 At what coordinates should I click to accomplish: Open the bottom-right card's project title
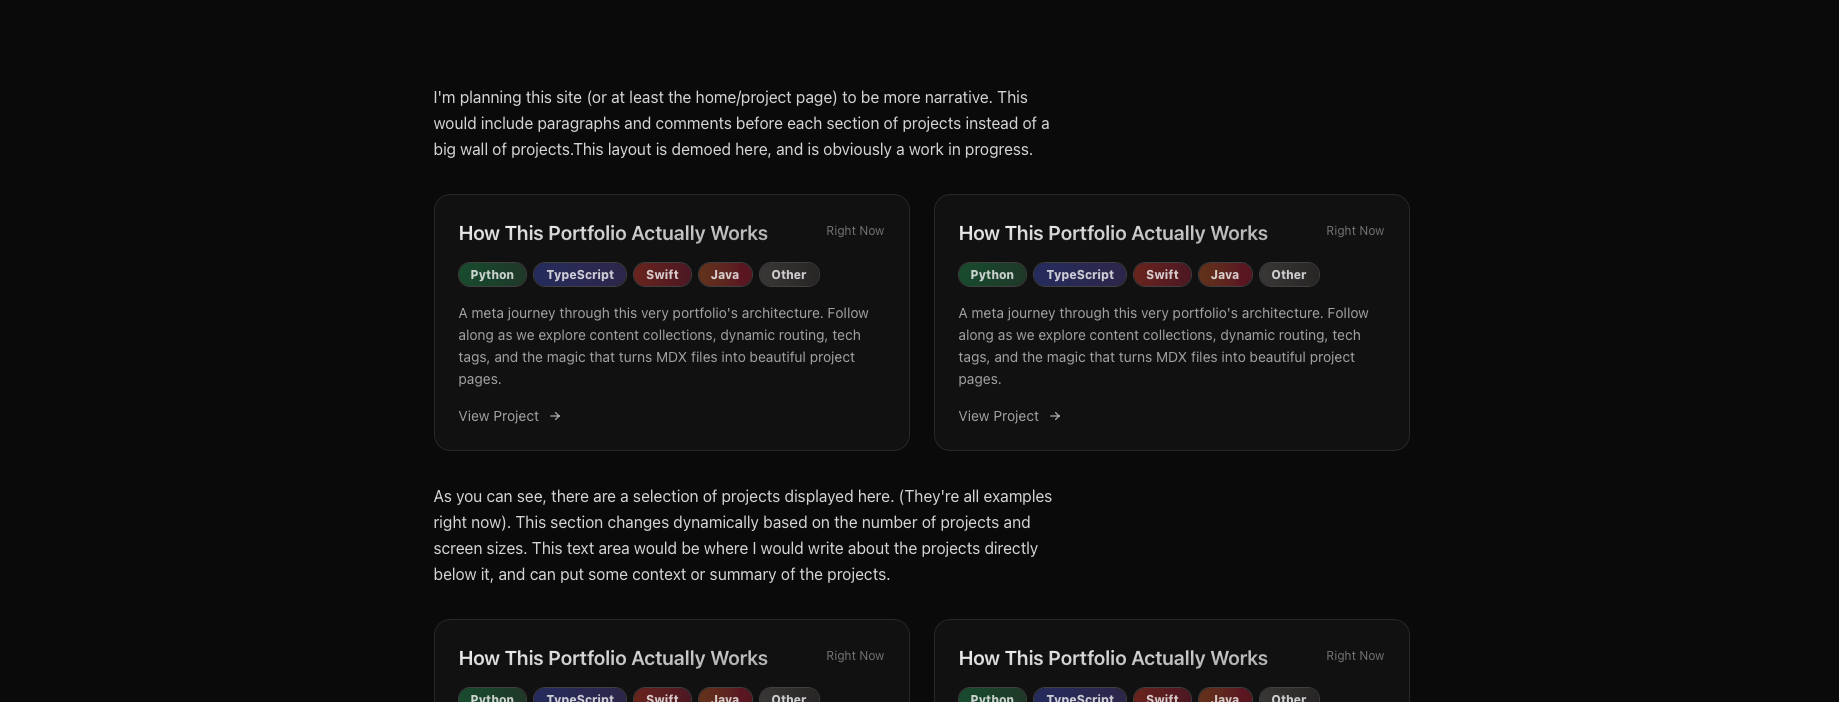click(x=1113, y=658)
